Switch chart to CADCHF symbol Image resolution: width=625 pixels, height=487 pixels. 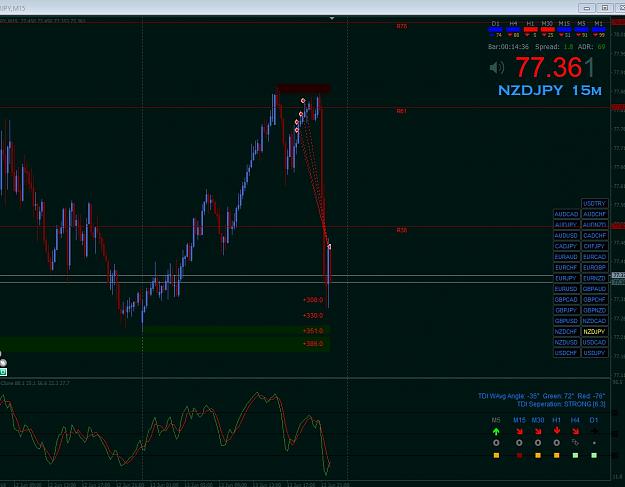click(x=595, y=236)
